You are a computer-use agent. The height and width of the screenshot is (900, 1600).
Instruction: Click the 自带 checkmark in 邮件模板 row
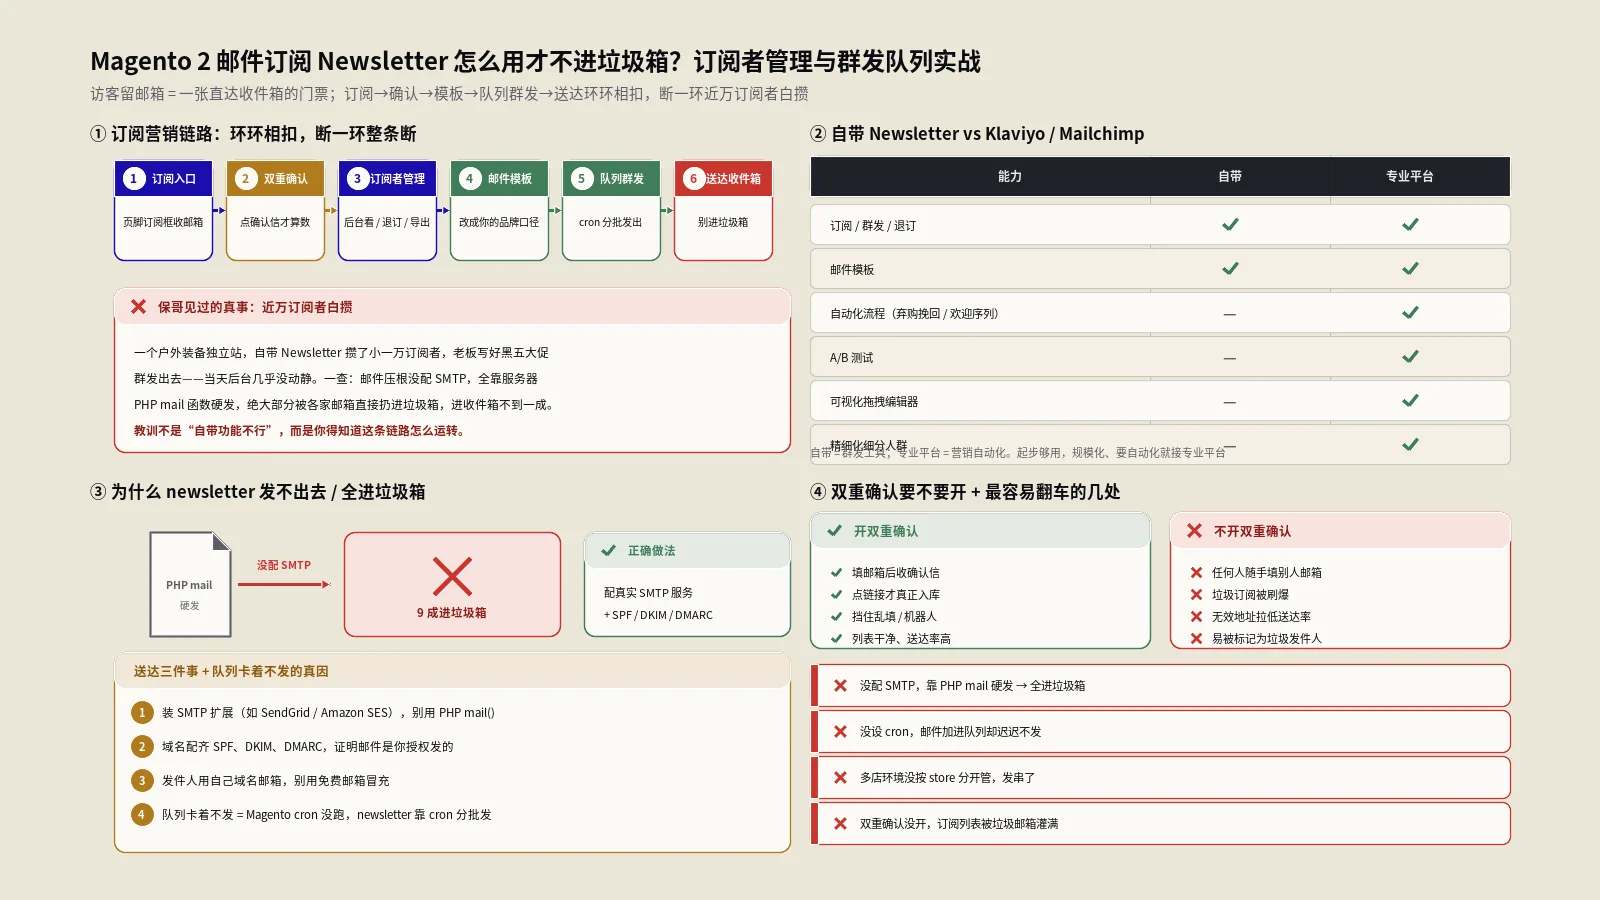pos(1230,269)
